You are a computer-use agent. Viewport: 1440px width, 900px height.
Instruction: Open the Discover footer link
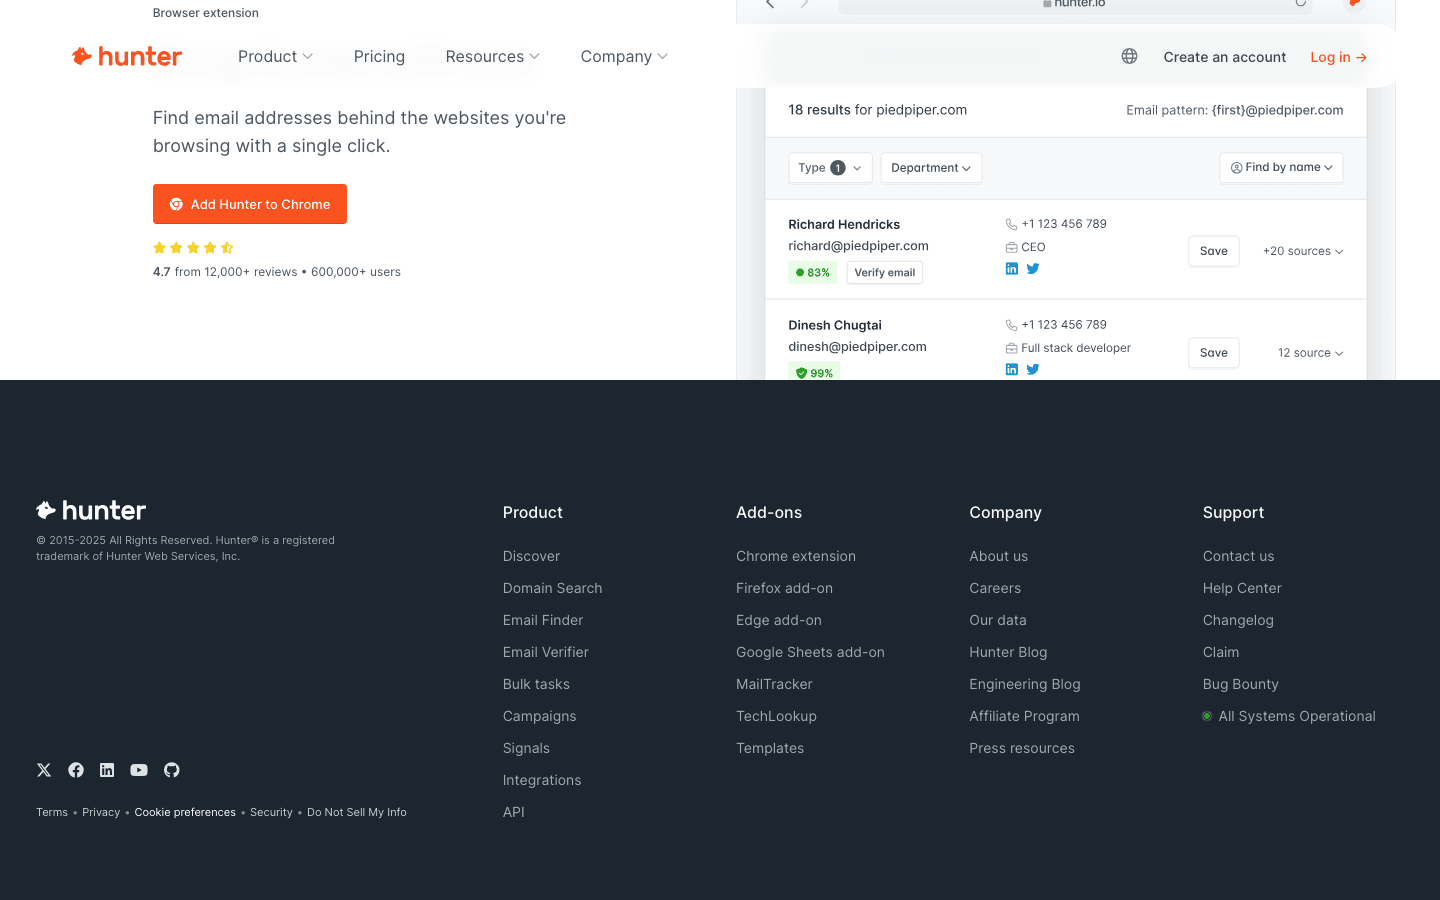point(531,556)
